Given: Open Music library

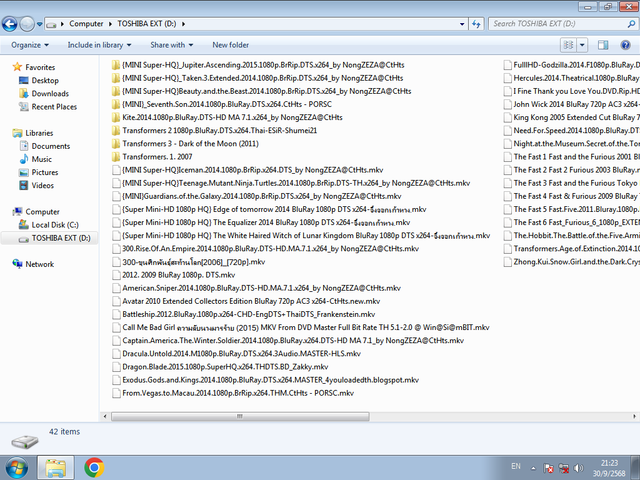Looking at the screenshot, I should point(42,159).
